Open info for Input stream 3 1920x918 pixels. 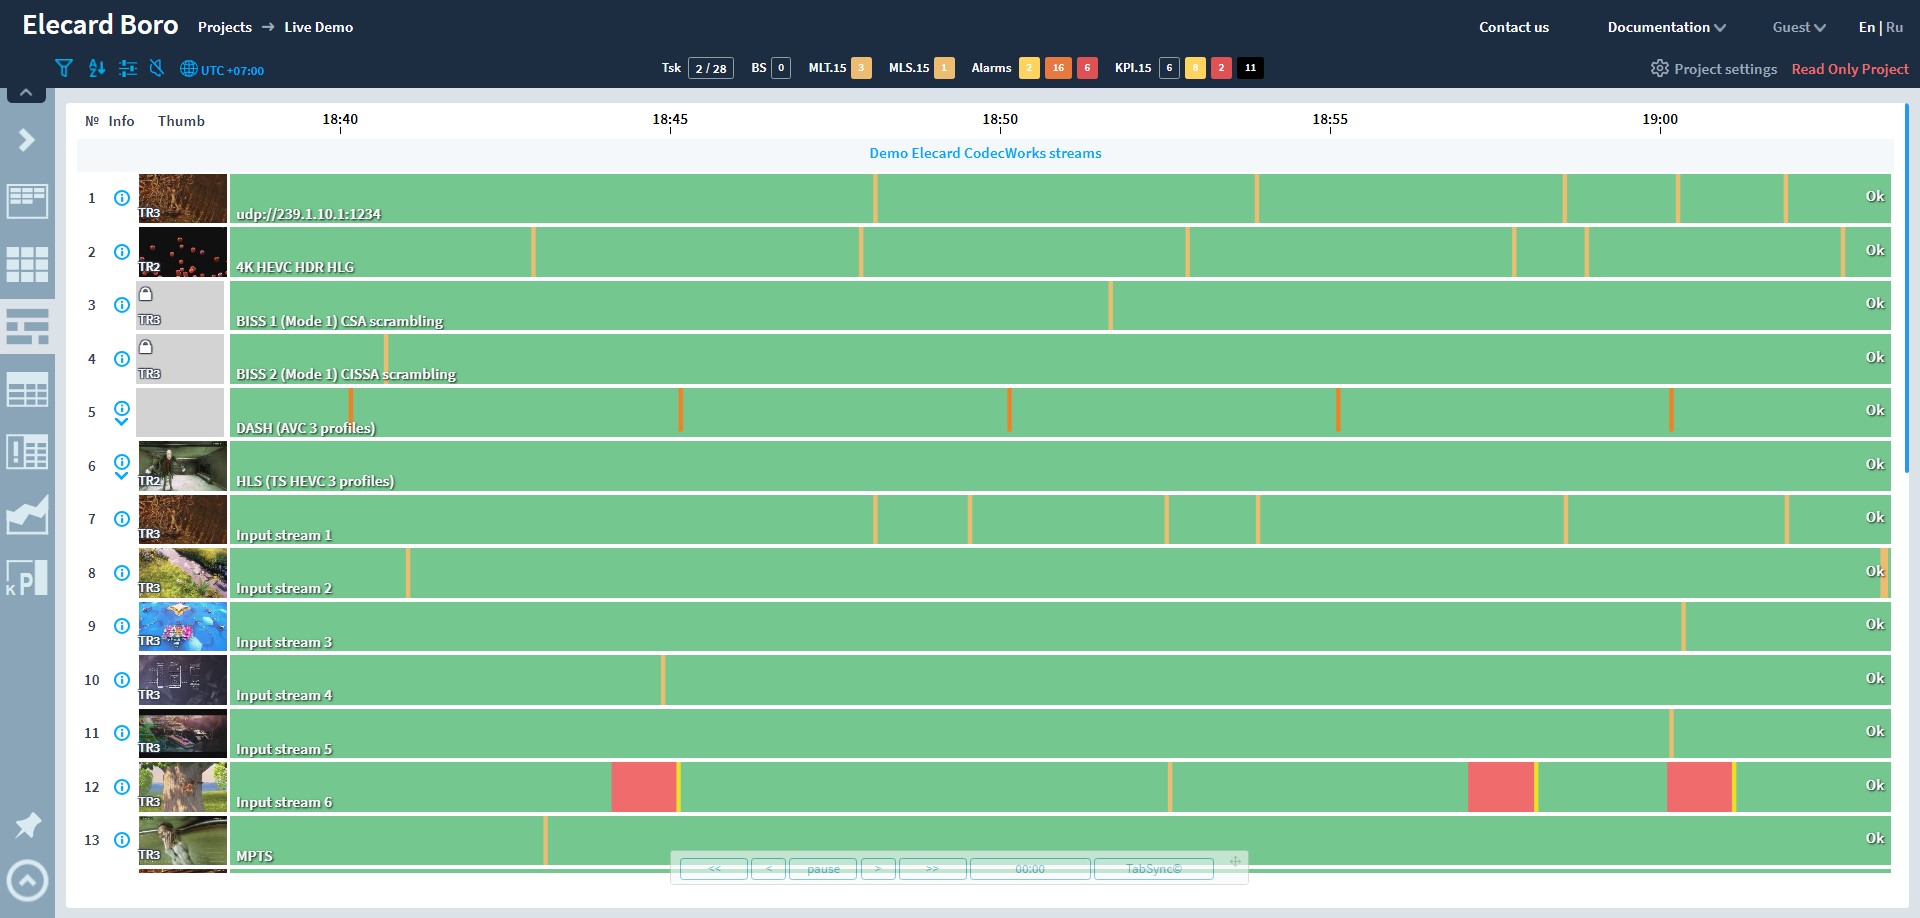click(122, 626)
